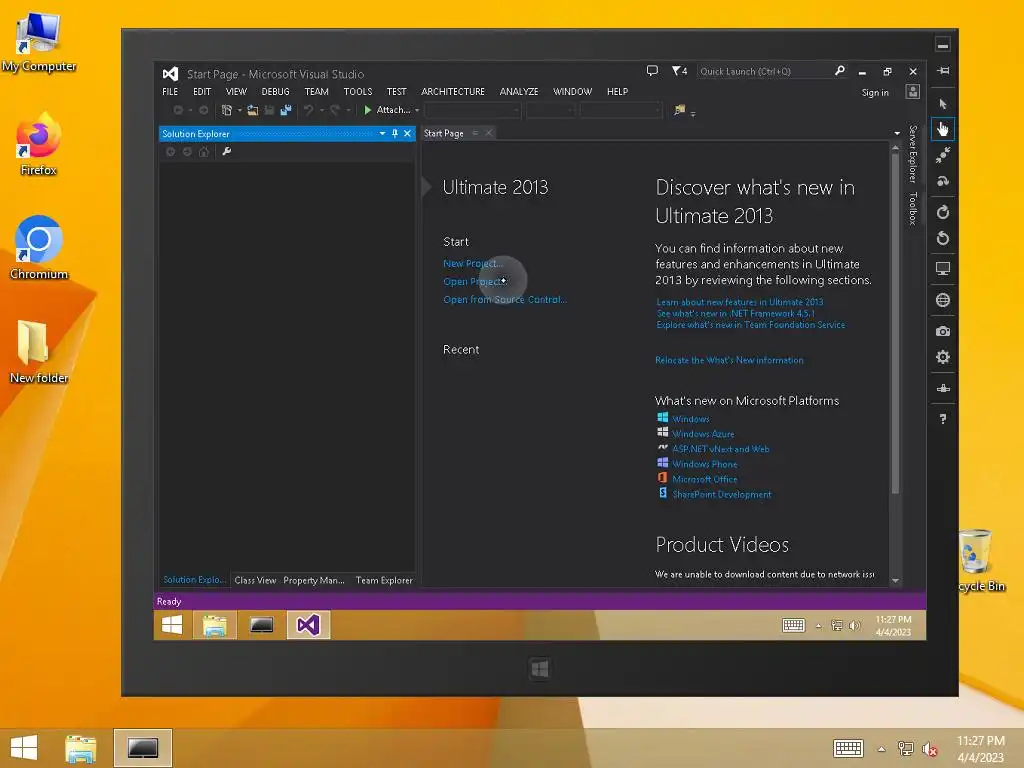Click Visual Studio button in inner taskbar
1024x768 pixels.
pyautogui.click(x=308, y=625)
